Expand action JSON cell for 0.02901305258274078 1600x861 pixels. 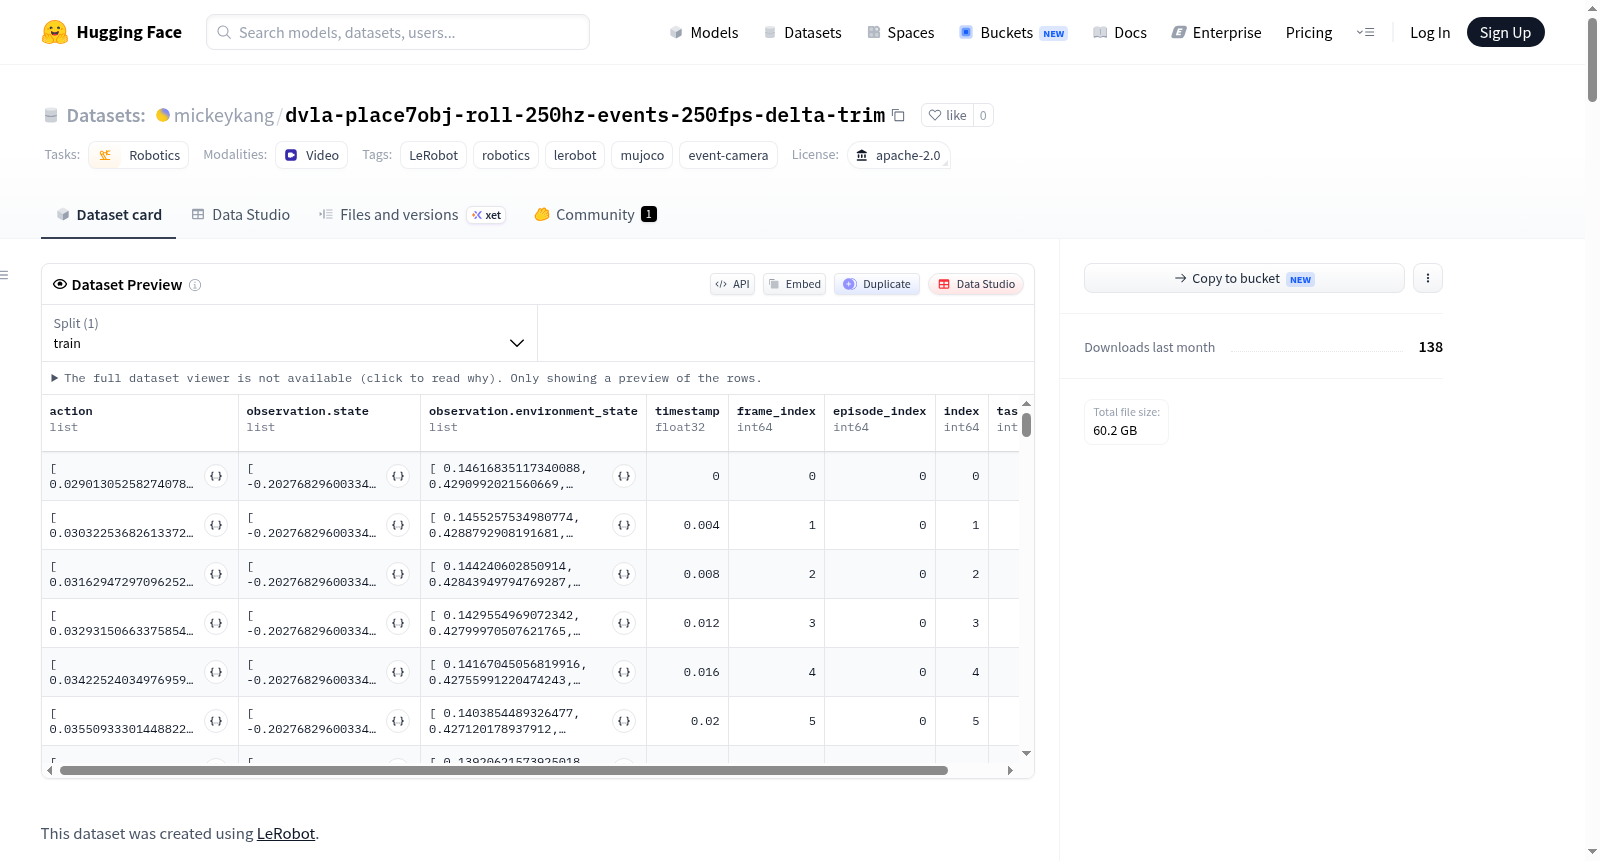[x=216, y=476]
